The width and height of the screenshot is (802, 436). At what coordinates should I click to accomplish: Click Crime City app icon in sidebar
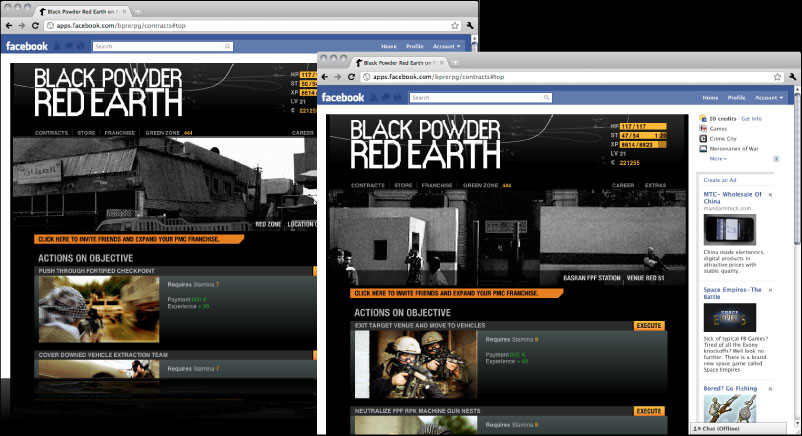pyautogui.click(x=703, y=139)
